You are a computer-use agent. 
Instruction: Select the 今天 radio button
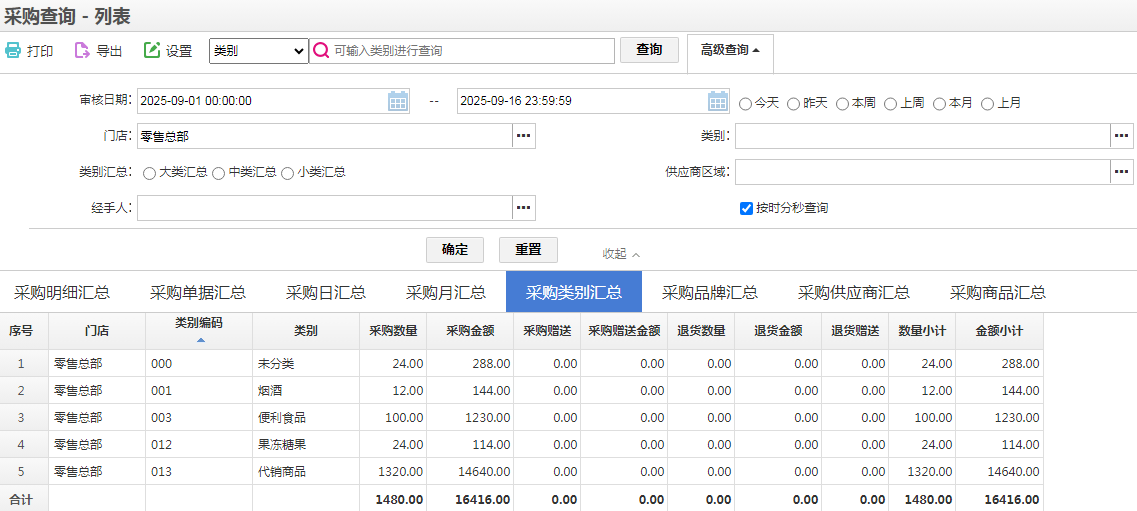click(746, 103)
